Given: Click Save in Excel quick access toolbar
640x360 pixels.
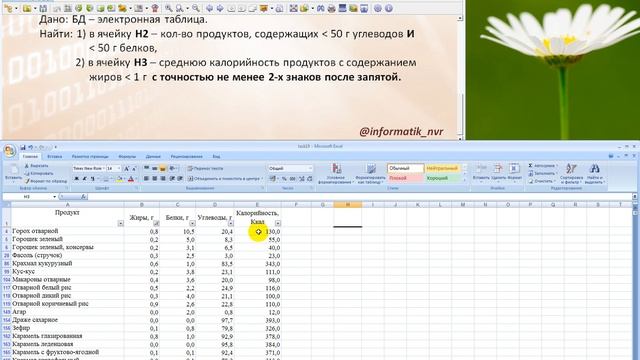Looking at the screenshot, I should coord(23,147).
